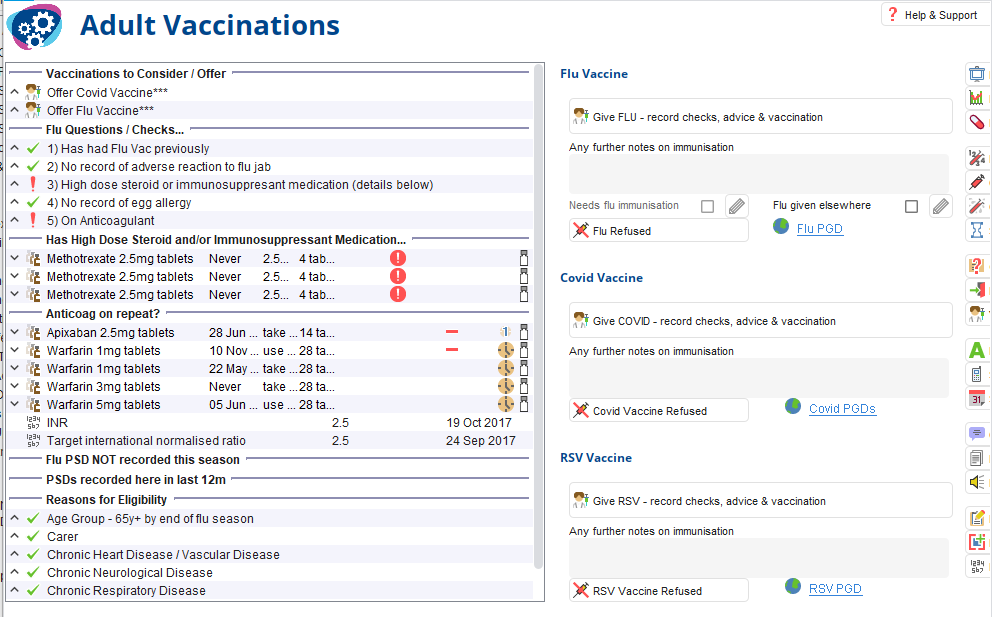Open the Covid PGDs link
This screenshot has width=998, height=617.
(842, 409)
